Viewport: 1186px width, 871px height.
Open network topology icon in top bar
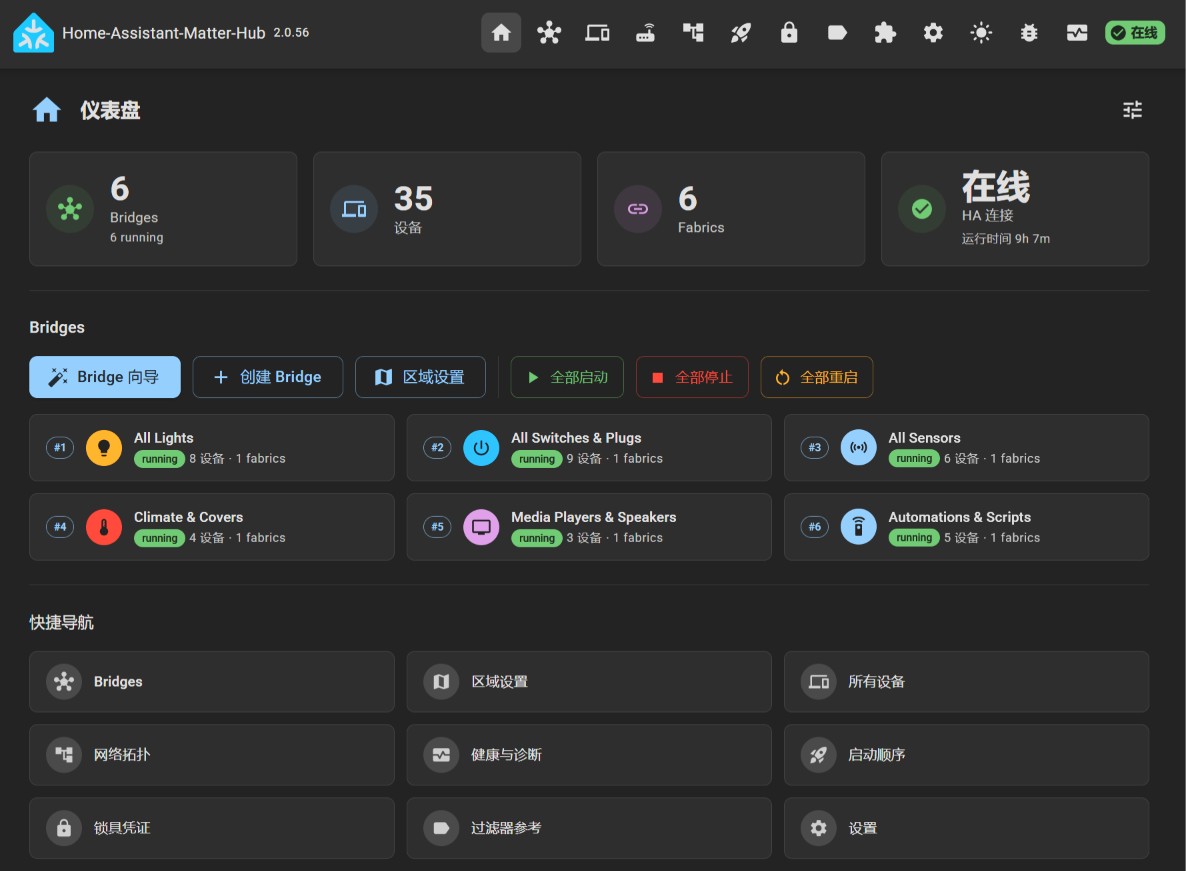pyautogui.click(x=693, y=33)
